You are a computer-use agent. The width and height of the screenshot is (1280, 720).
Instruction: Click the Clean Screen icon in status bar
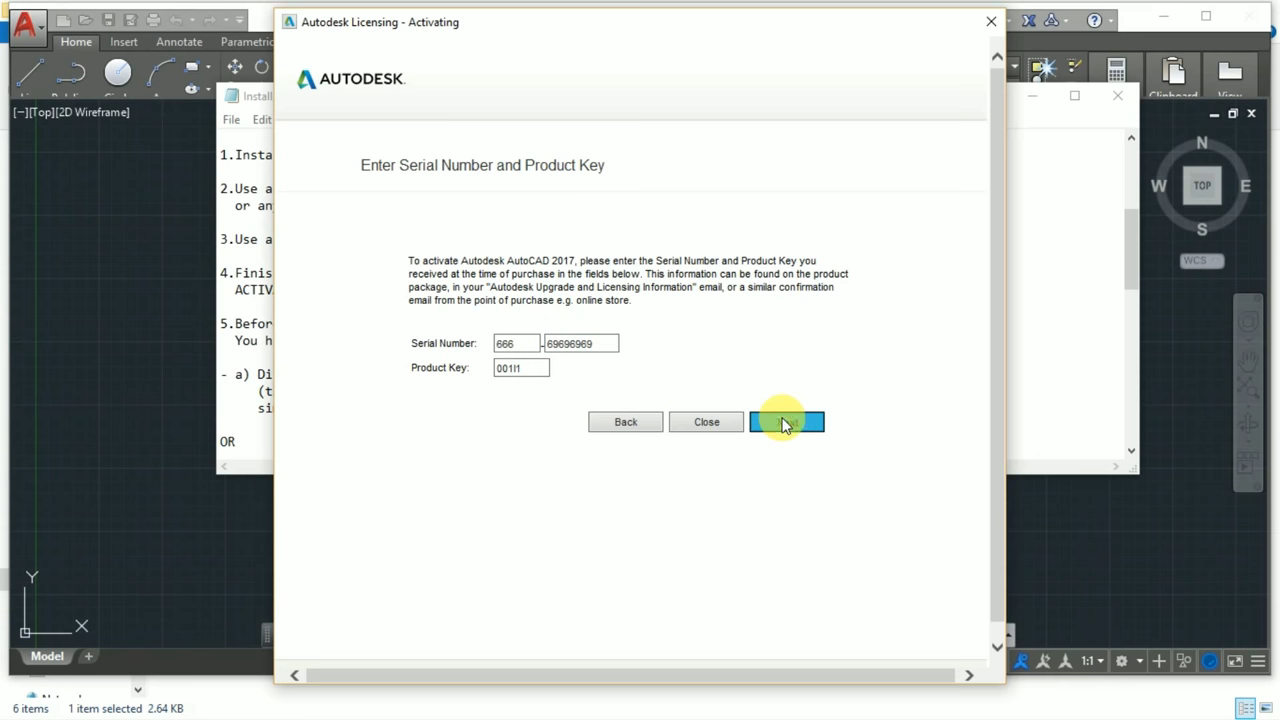[1235, 661]
